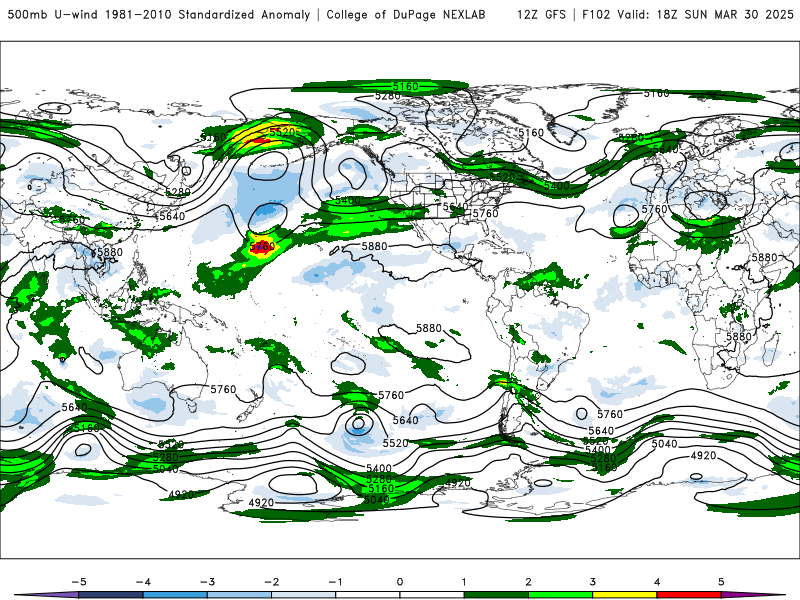Screen dimensions: 800x600
Task: Click the palest blue -2 to -1 colorbar segment
Action: (x=304, y=595)
